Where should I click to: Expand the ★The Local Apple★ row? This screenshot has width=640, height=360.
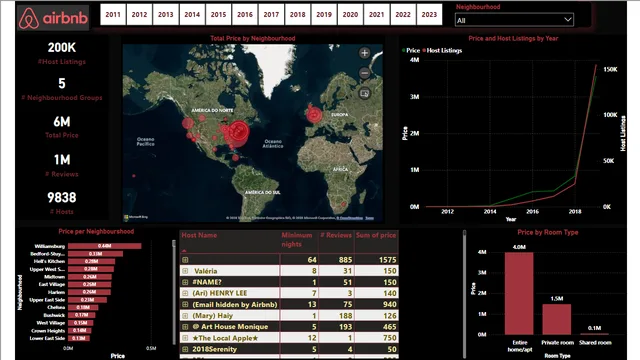coord(185,338)
